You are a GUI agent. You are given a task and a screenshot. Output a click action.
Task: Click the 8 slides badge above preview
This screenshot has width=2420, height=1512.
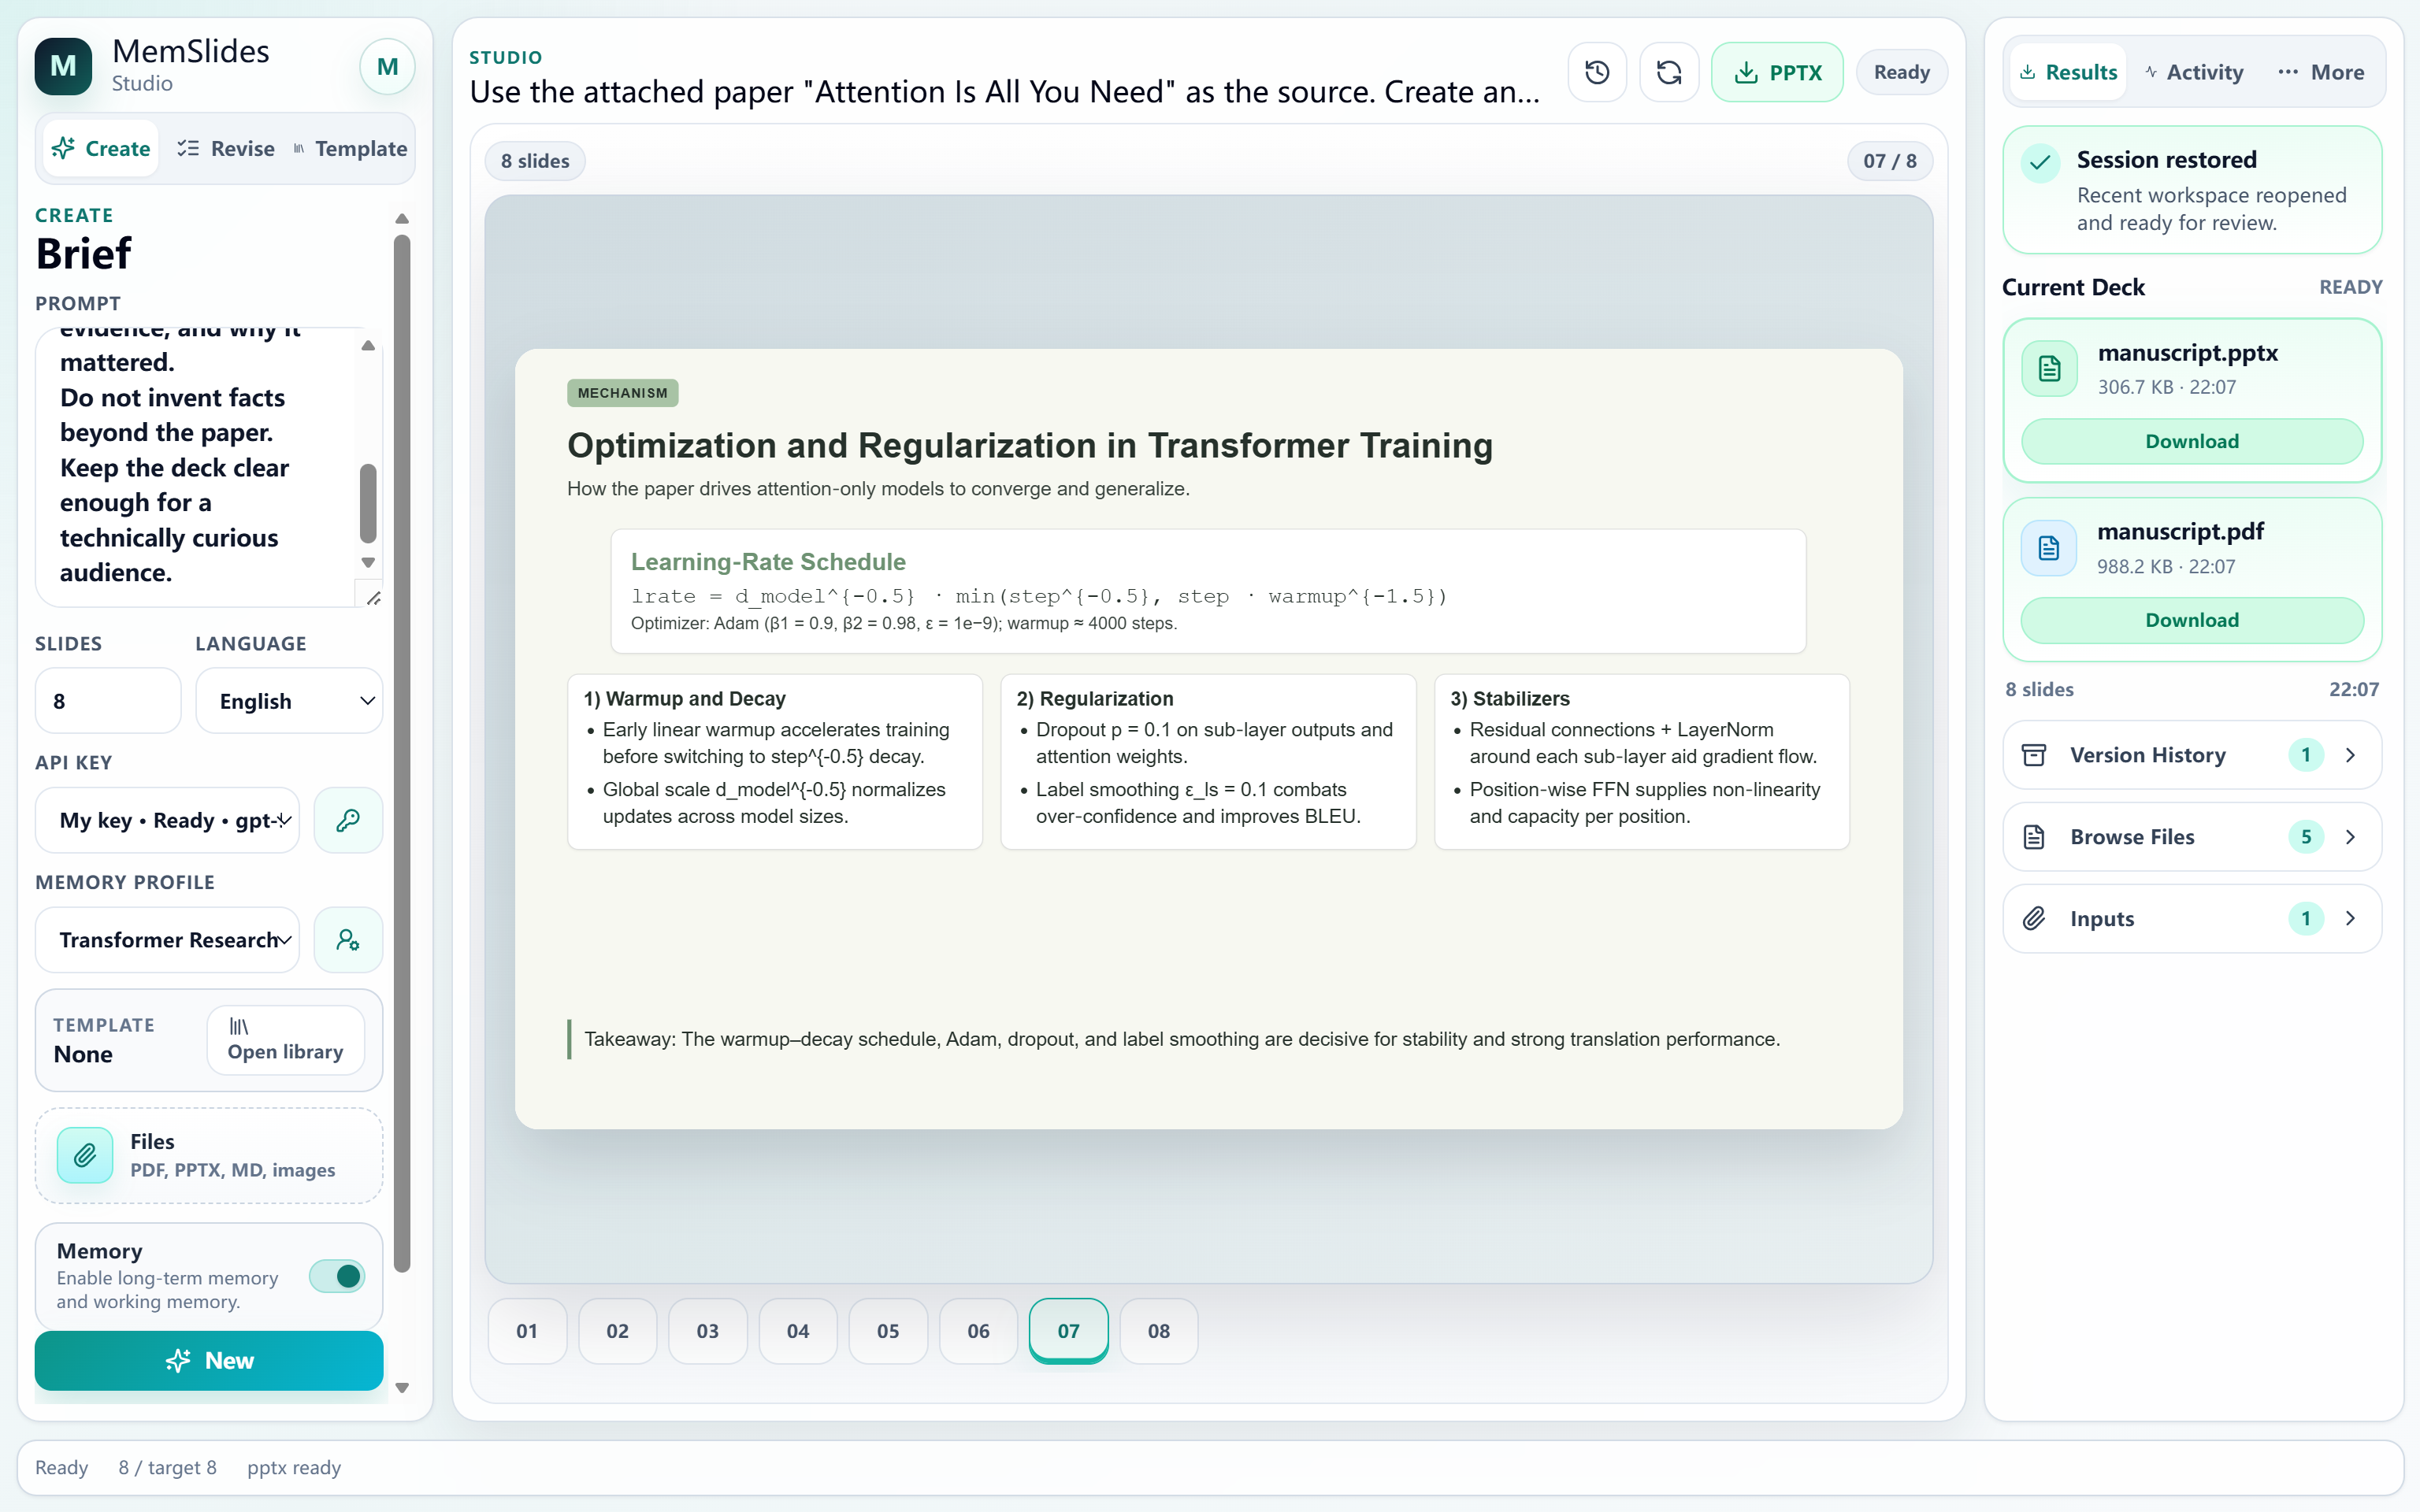(x=535, y=161)
